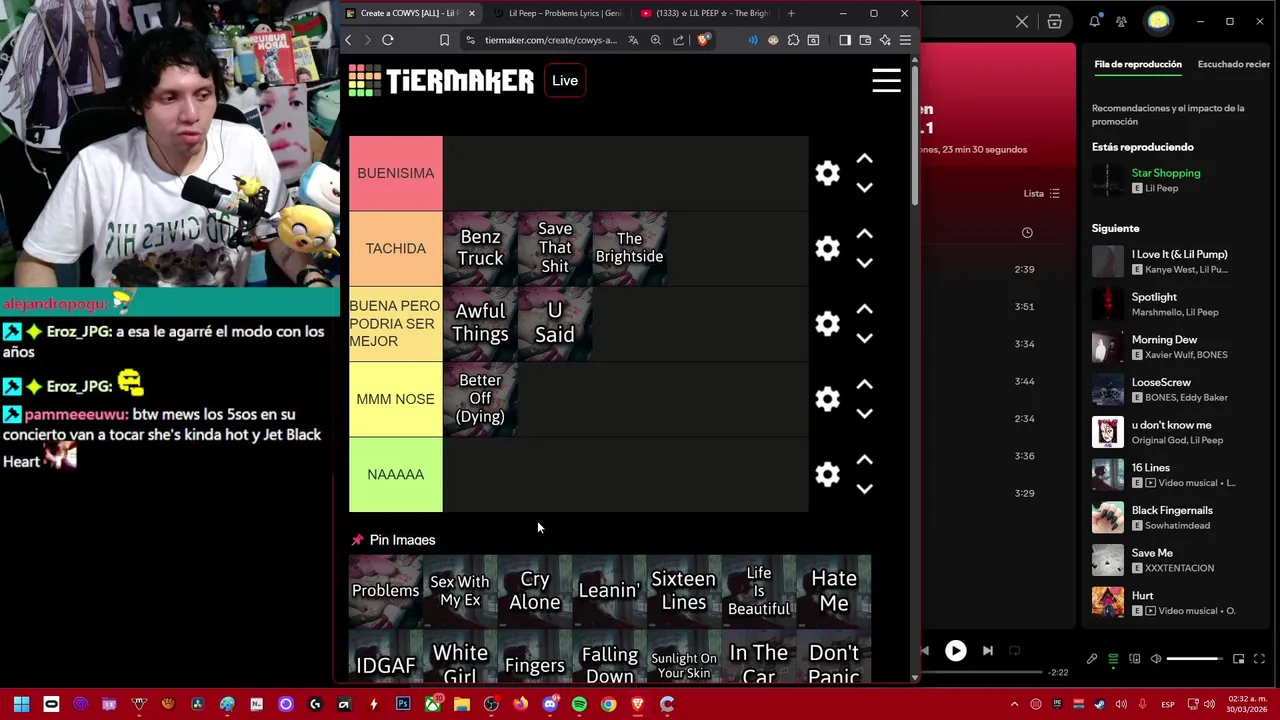Open settings gear for TACHIDA tier
1280x720 pixels.
tap(827, 248)
